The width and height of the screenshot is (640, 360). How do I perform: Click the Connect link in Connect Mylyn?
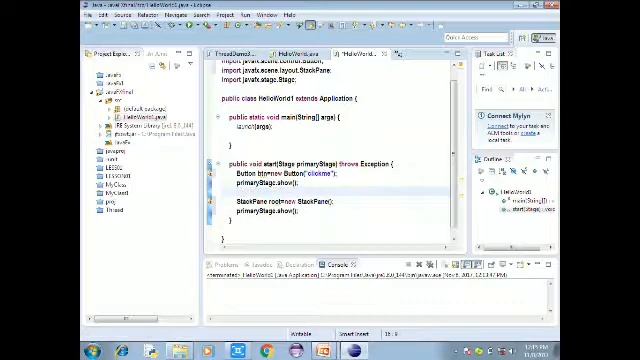[497, 126]
